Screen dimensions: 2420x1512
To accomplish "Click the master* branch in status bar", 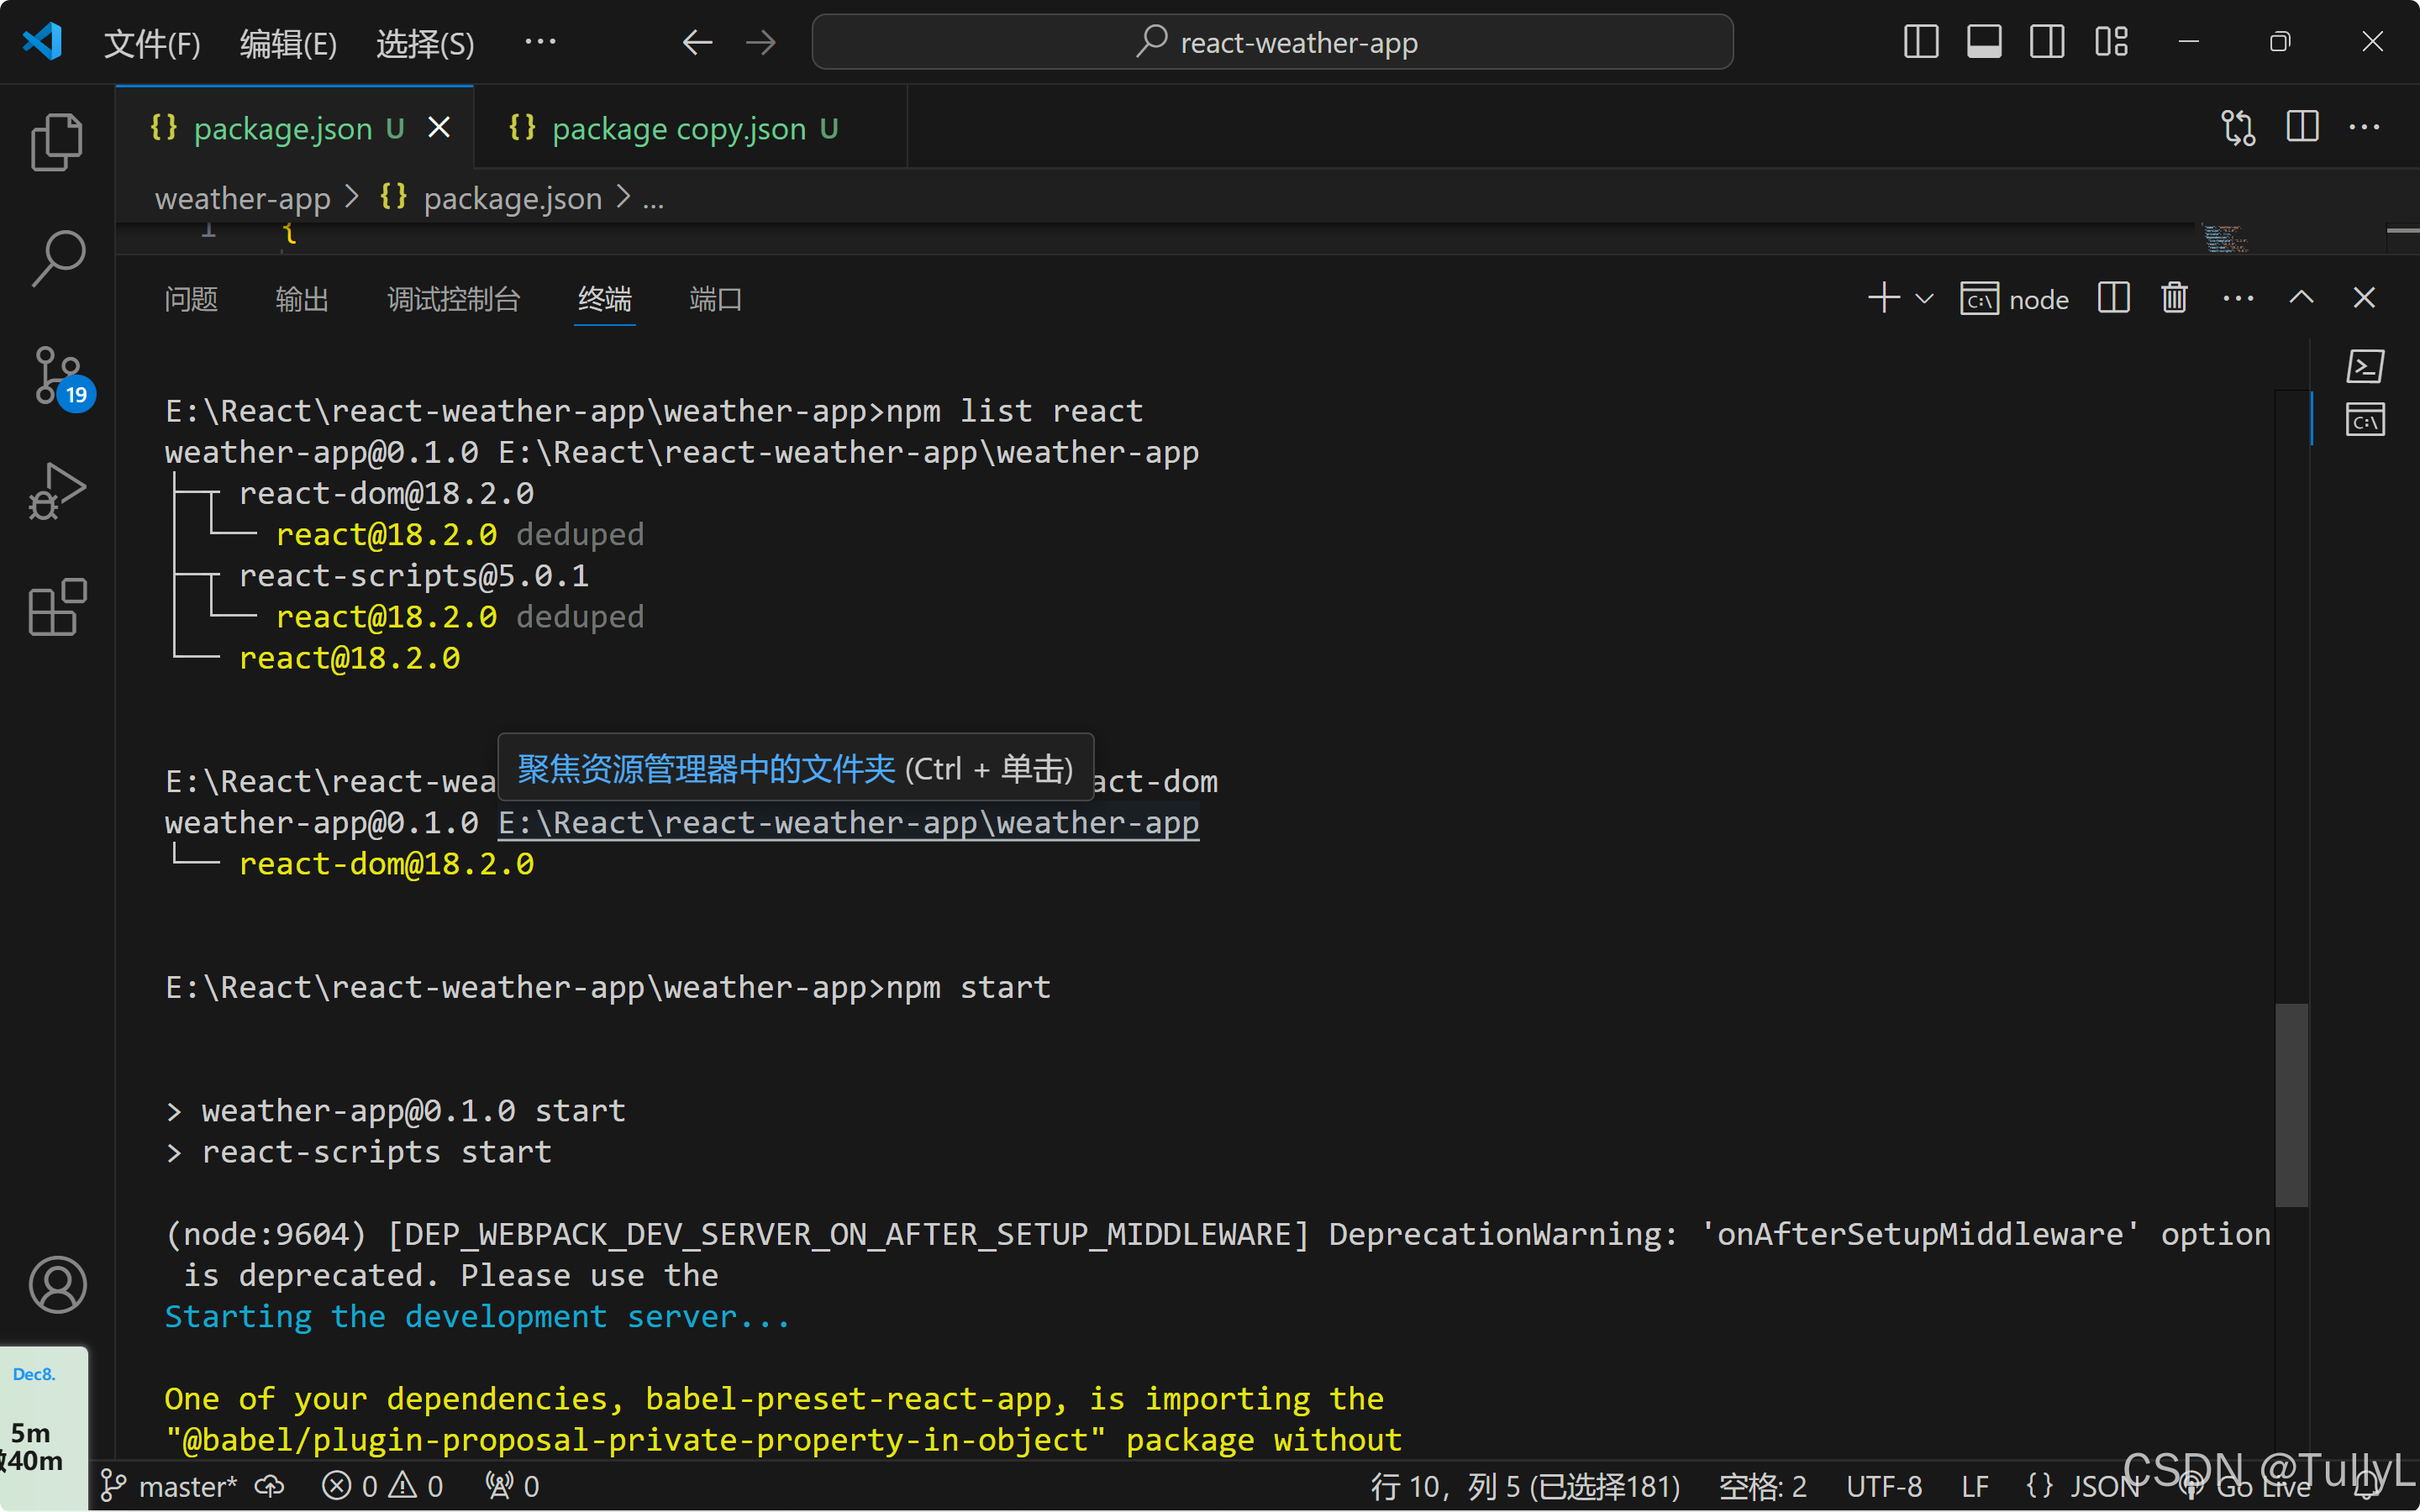I will 169,1486.
